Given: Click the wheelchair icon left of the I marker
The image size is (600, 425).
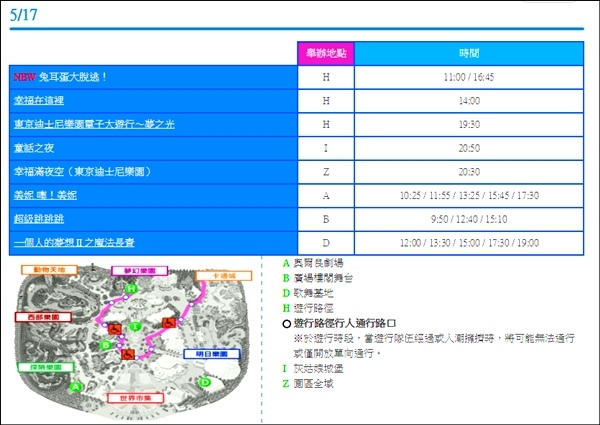Looking at the screenshot, I should (x=115, y=329).
